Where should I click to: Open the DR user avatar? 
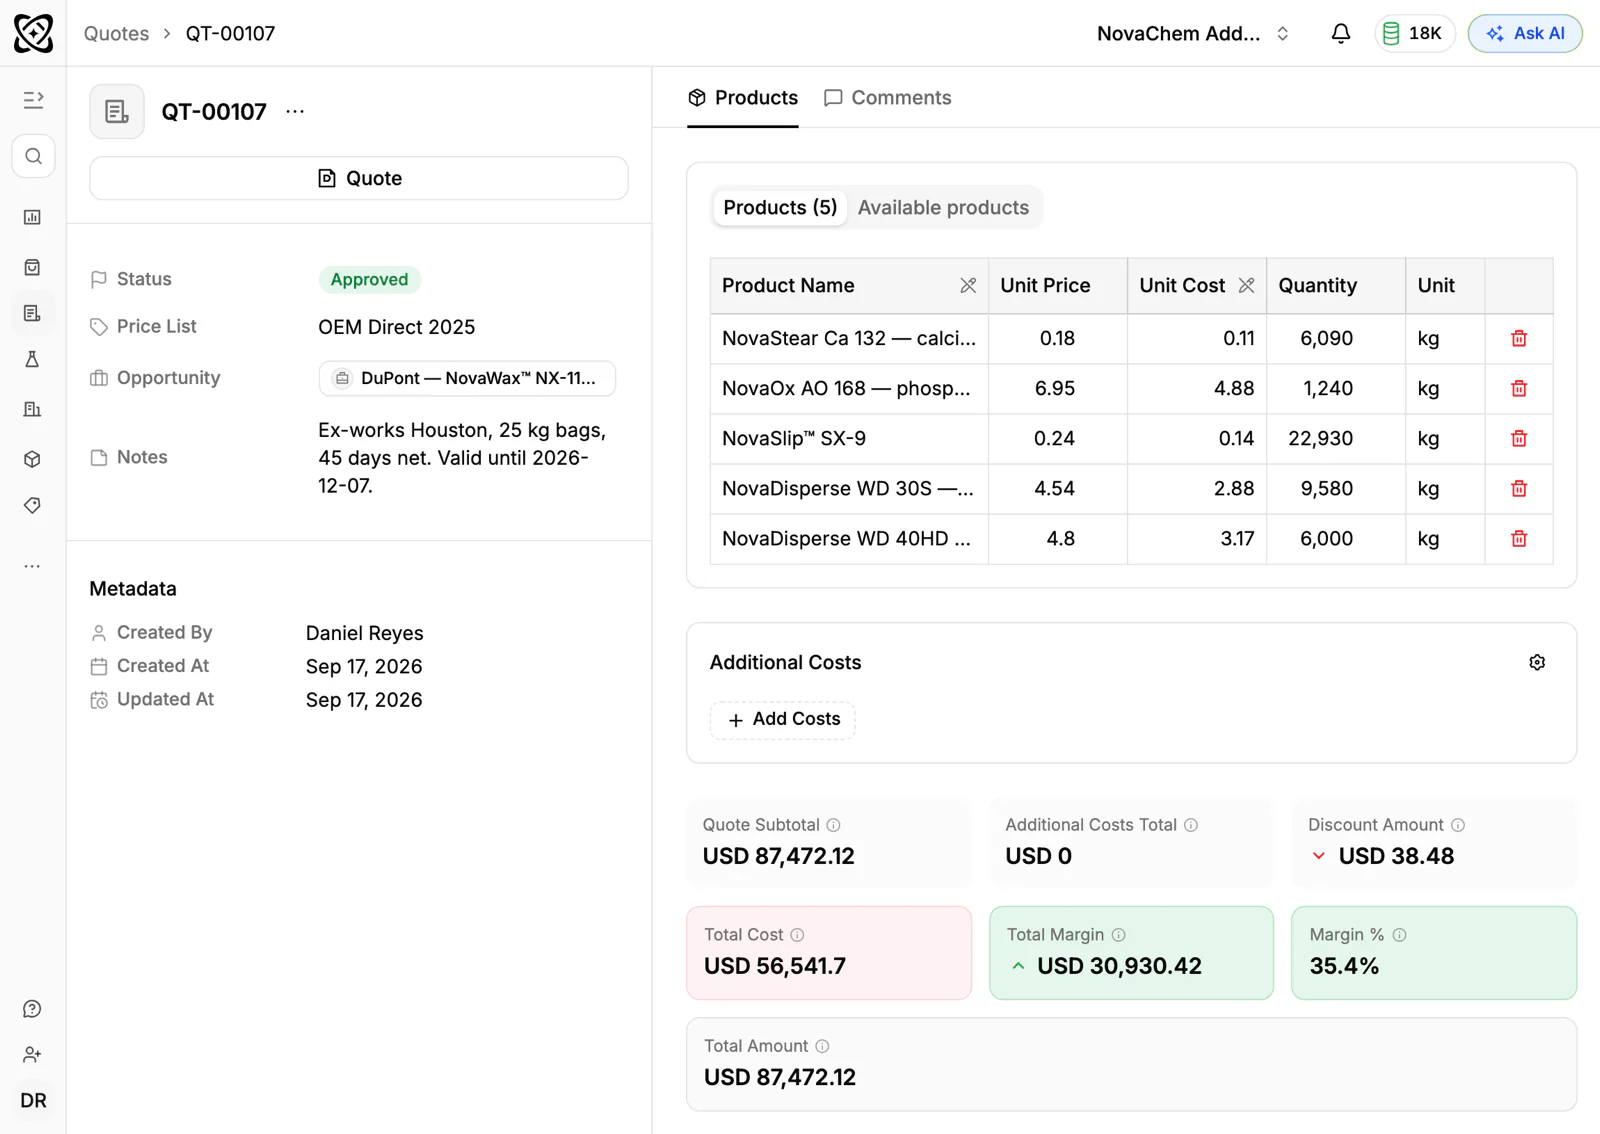pyautogui.click(x=33, y=1101)
